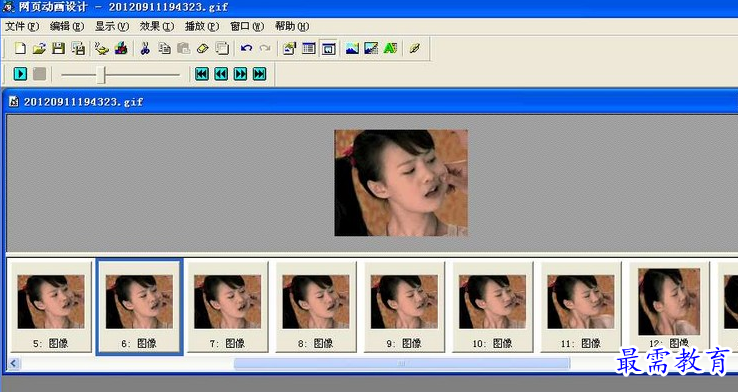Viewport: 738px width, 392px height.
Task: Step back to previous frame
Action: click(x=221, y=74)
